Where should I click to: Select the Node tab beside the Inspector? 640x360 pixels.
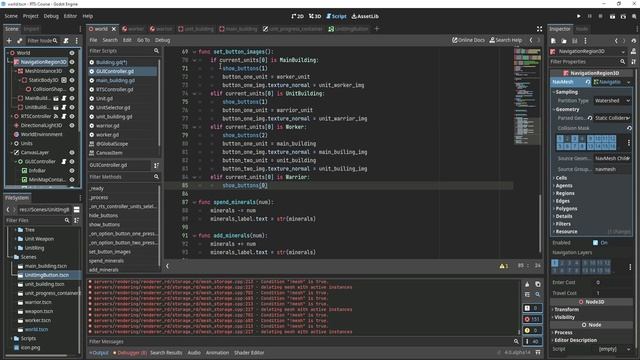coord(582,29)
